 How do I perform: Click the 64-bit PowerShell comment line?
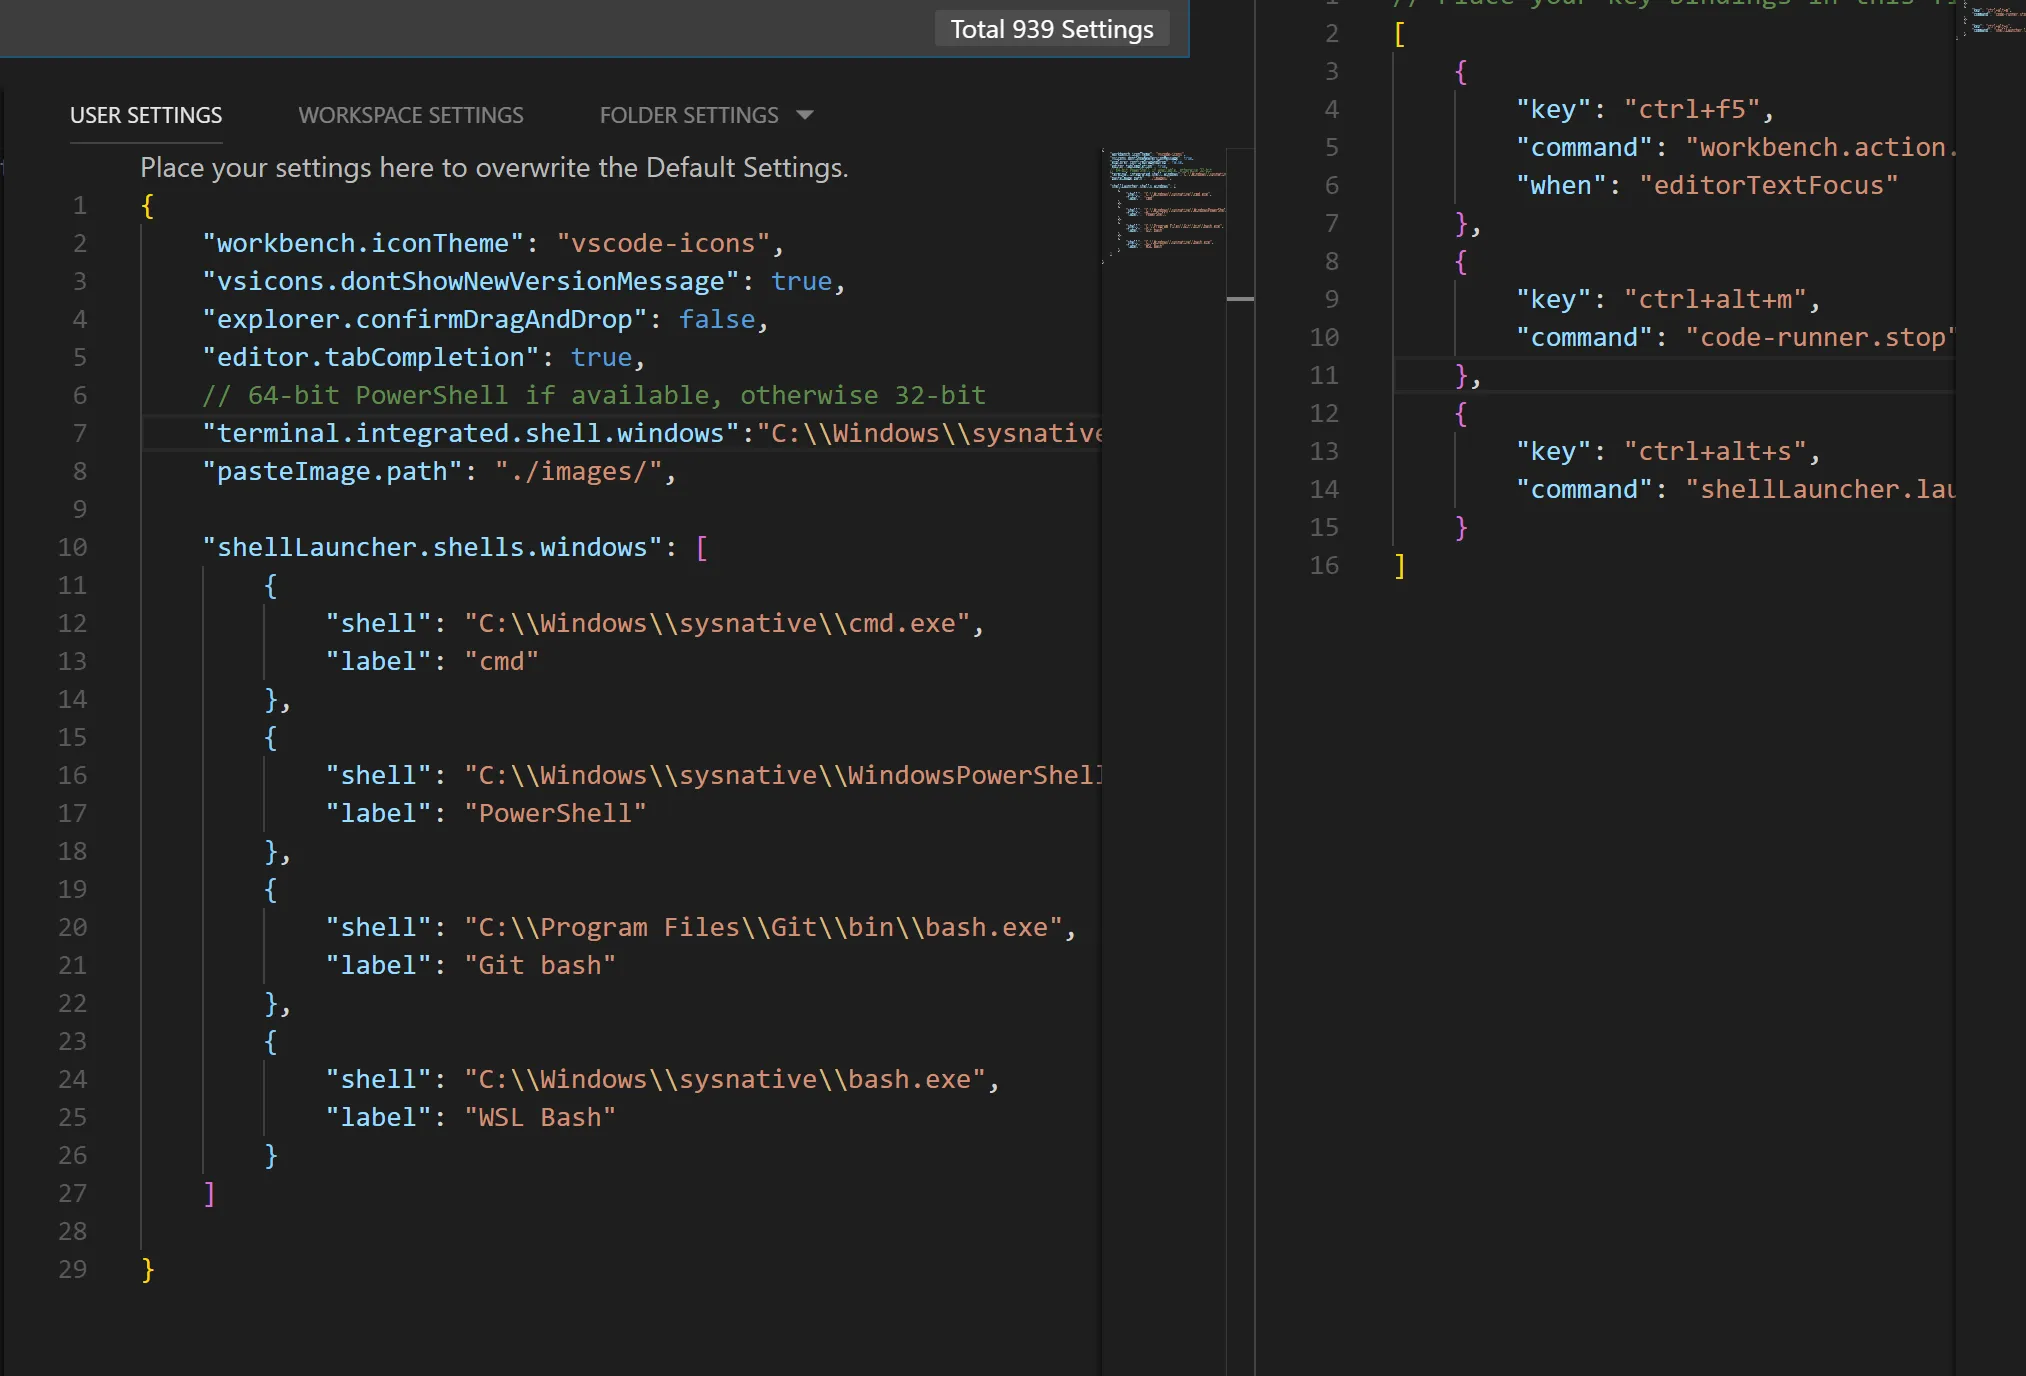click(x=594, y=395)
